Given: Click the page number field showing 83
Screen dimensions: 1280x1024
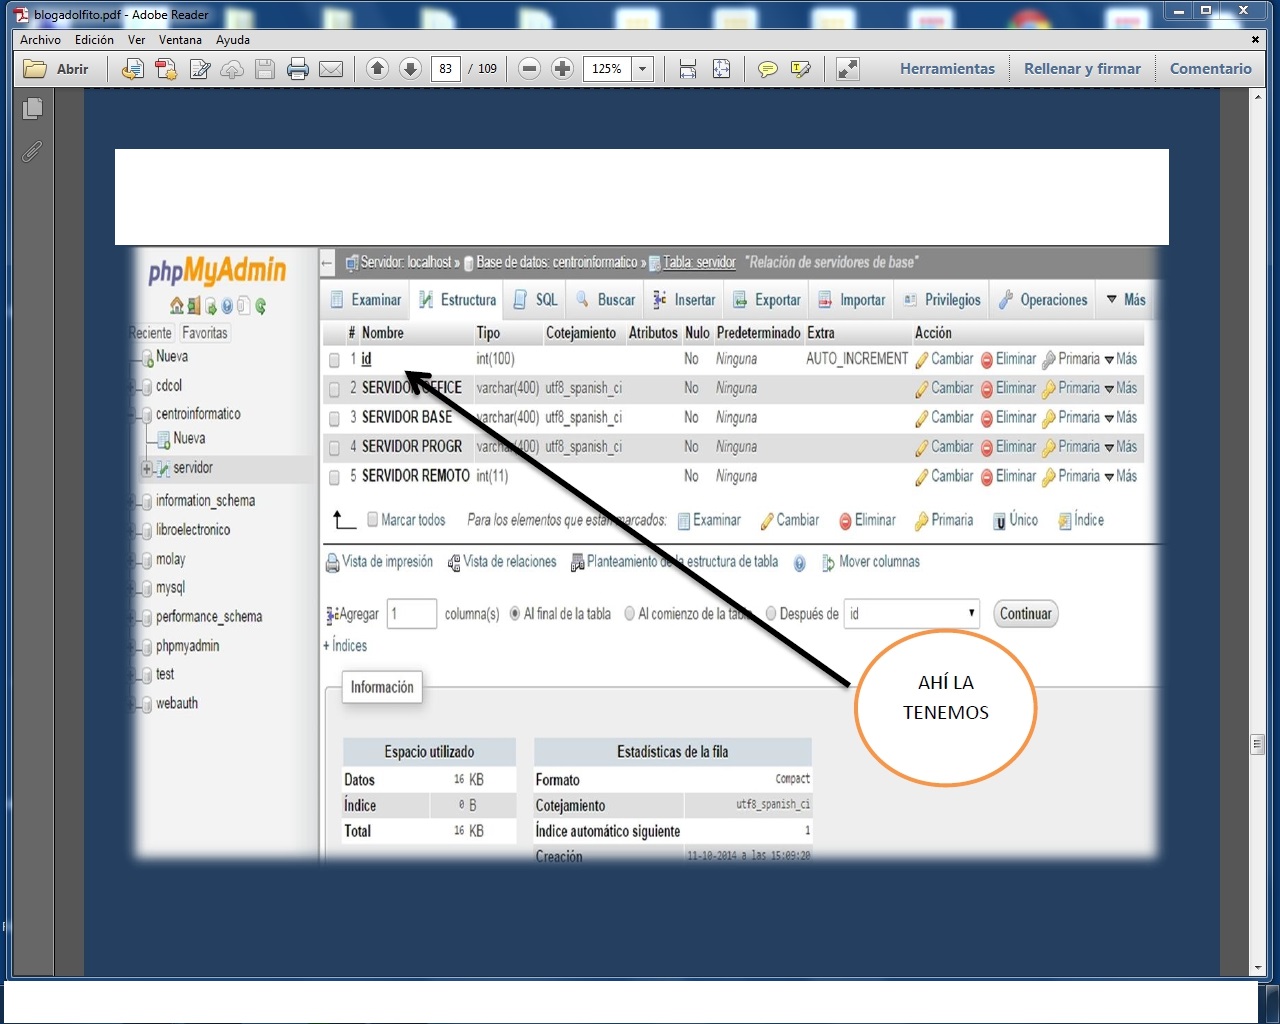Looking at the screenshot, I should [446, 69].
